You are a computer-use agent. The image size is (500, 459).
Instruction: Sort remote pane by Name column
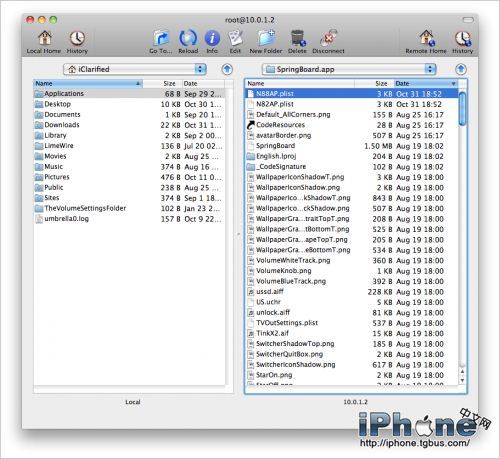300,83
